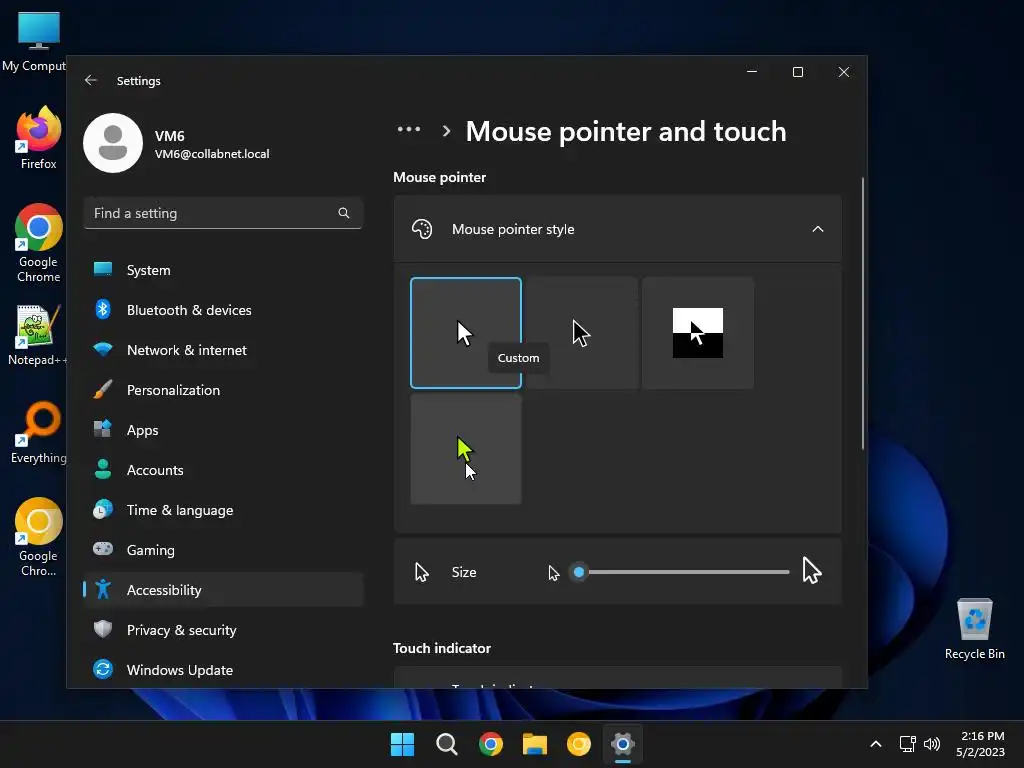
Task: Open Notepad++ desktop shortcut
Action: coord(37,335)
